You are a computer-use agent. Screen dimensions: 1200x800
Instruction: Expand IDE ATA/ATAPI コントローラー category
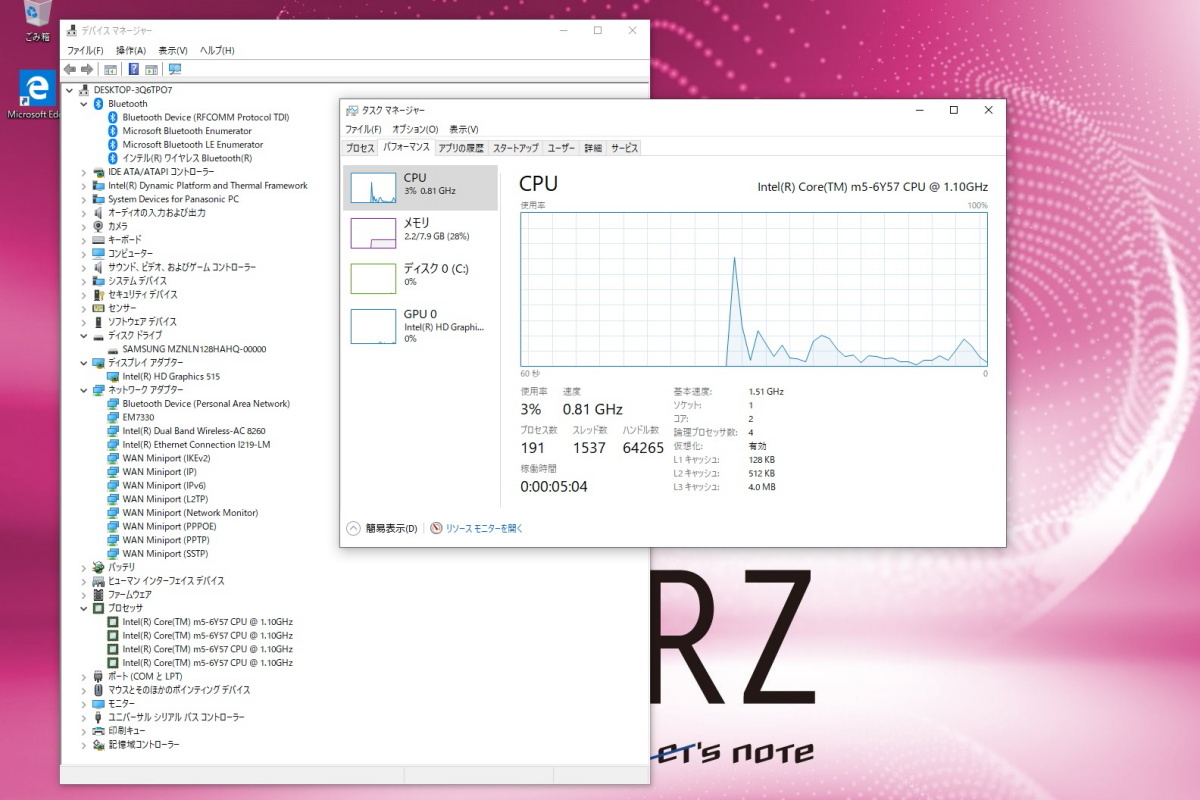(84, 172)
